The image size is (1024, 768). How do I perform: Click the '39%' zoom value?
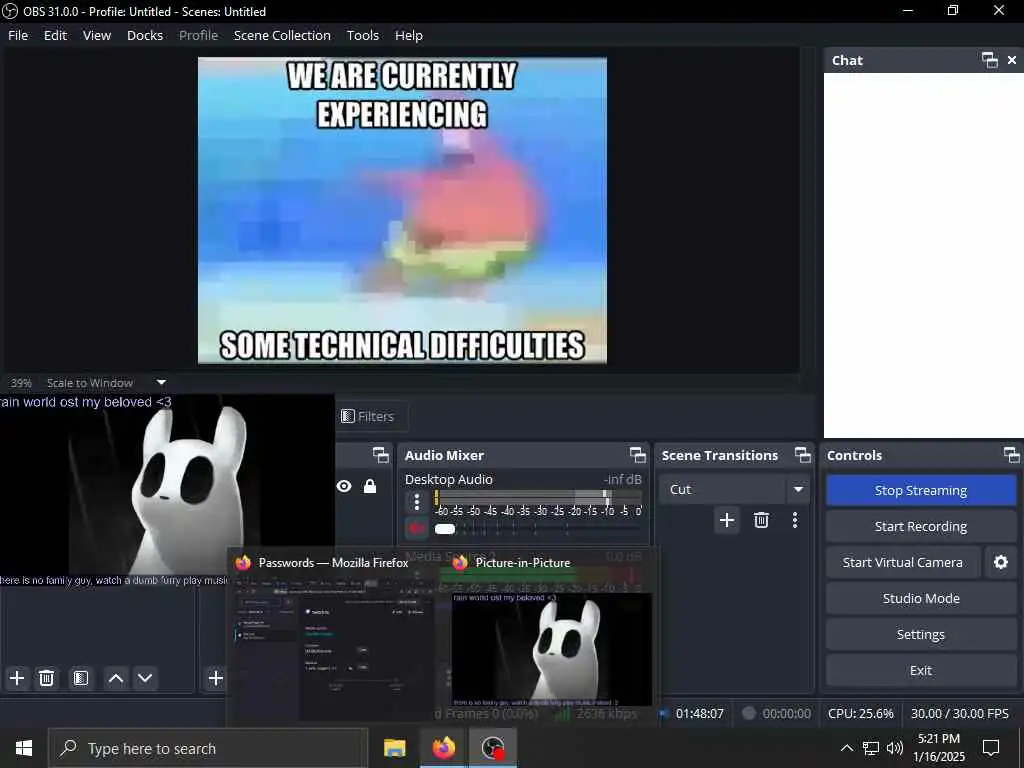coord(22,383)
